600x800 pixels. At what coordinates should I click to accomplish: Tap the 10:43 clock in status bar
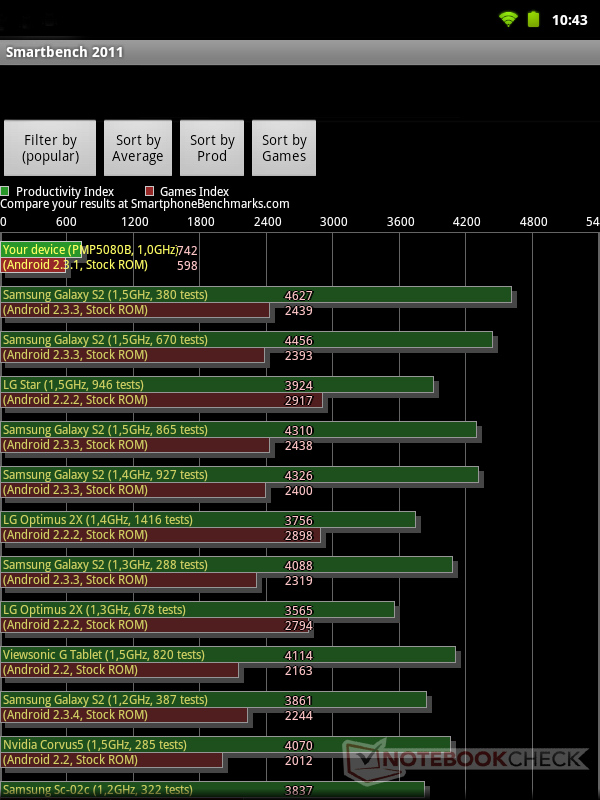(569, 20)
